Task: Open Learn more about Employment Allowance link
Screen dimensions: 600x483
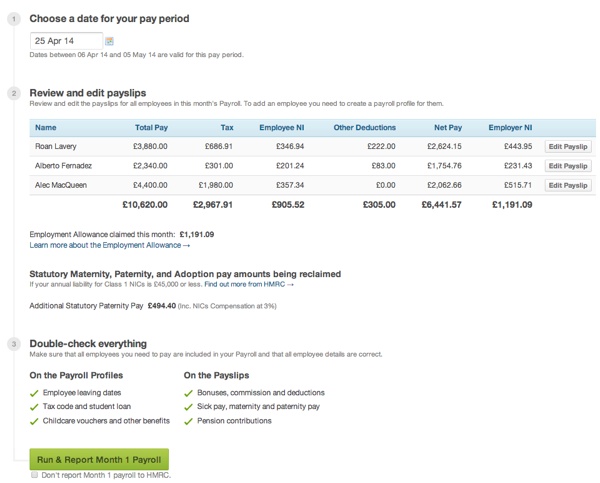Action: [110, 245]
